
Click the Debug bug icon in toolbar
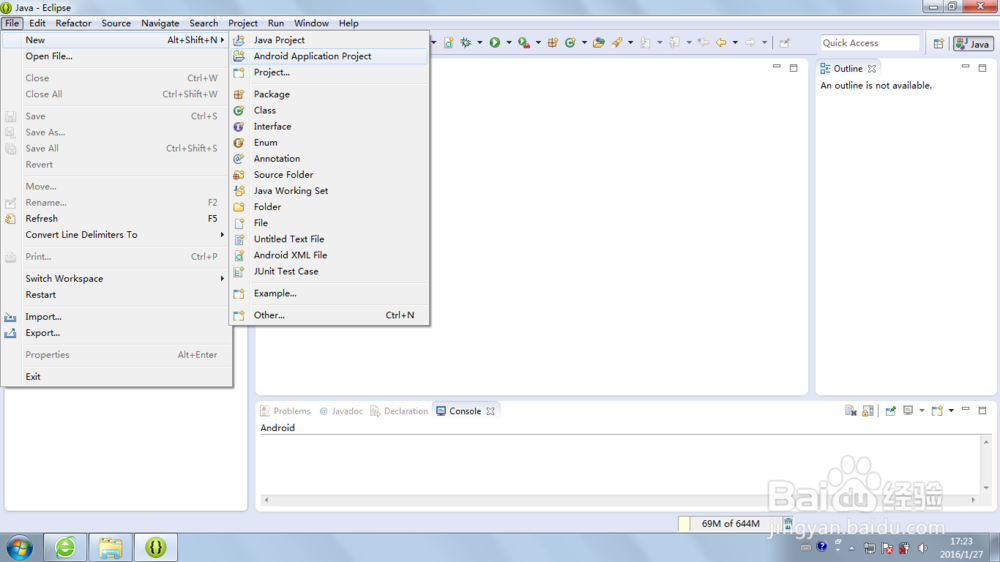tap(466, 43)
